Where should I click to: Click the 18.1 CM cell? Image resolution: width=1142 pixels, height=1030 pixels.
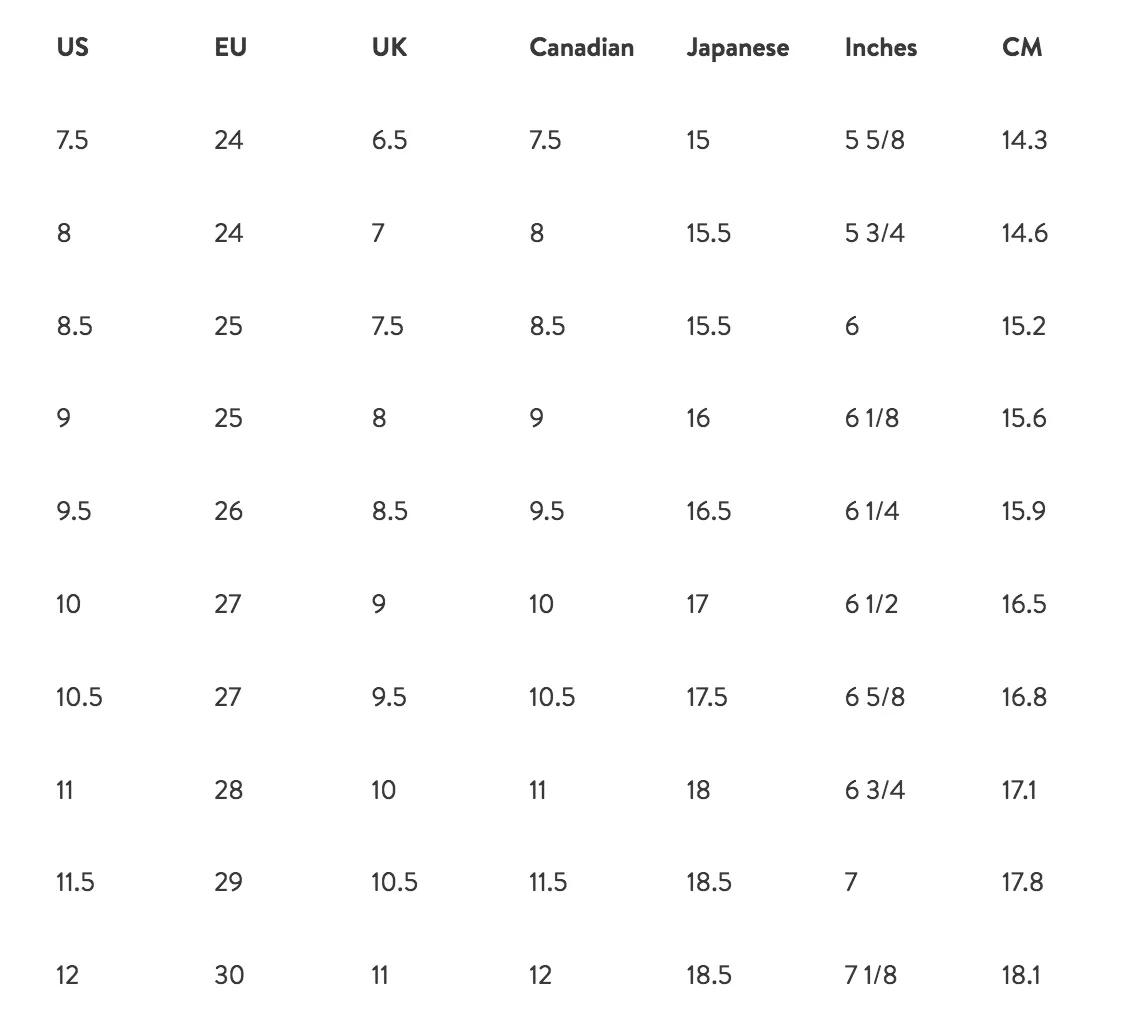[1021, 975]
